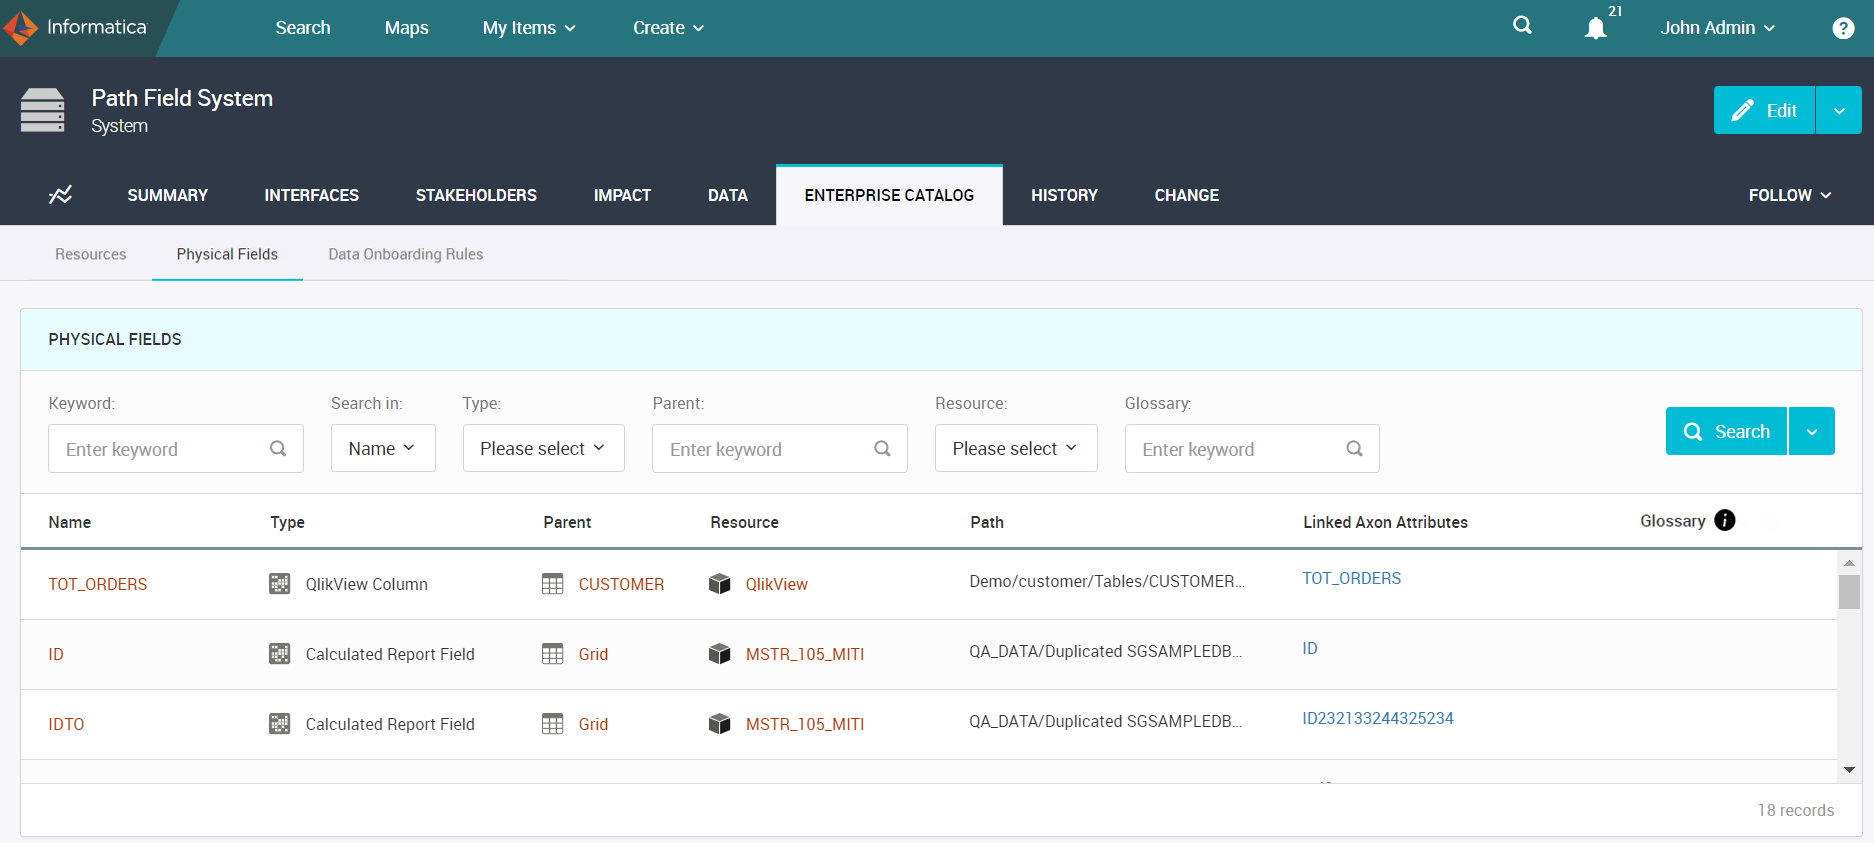Viewport: 1874px width, 843px height.
Task: Click the type icon in the IDTO row
Action: coord(280,724)
